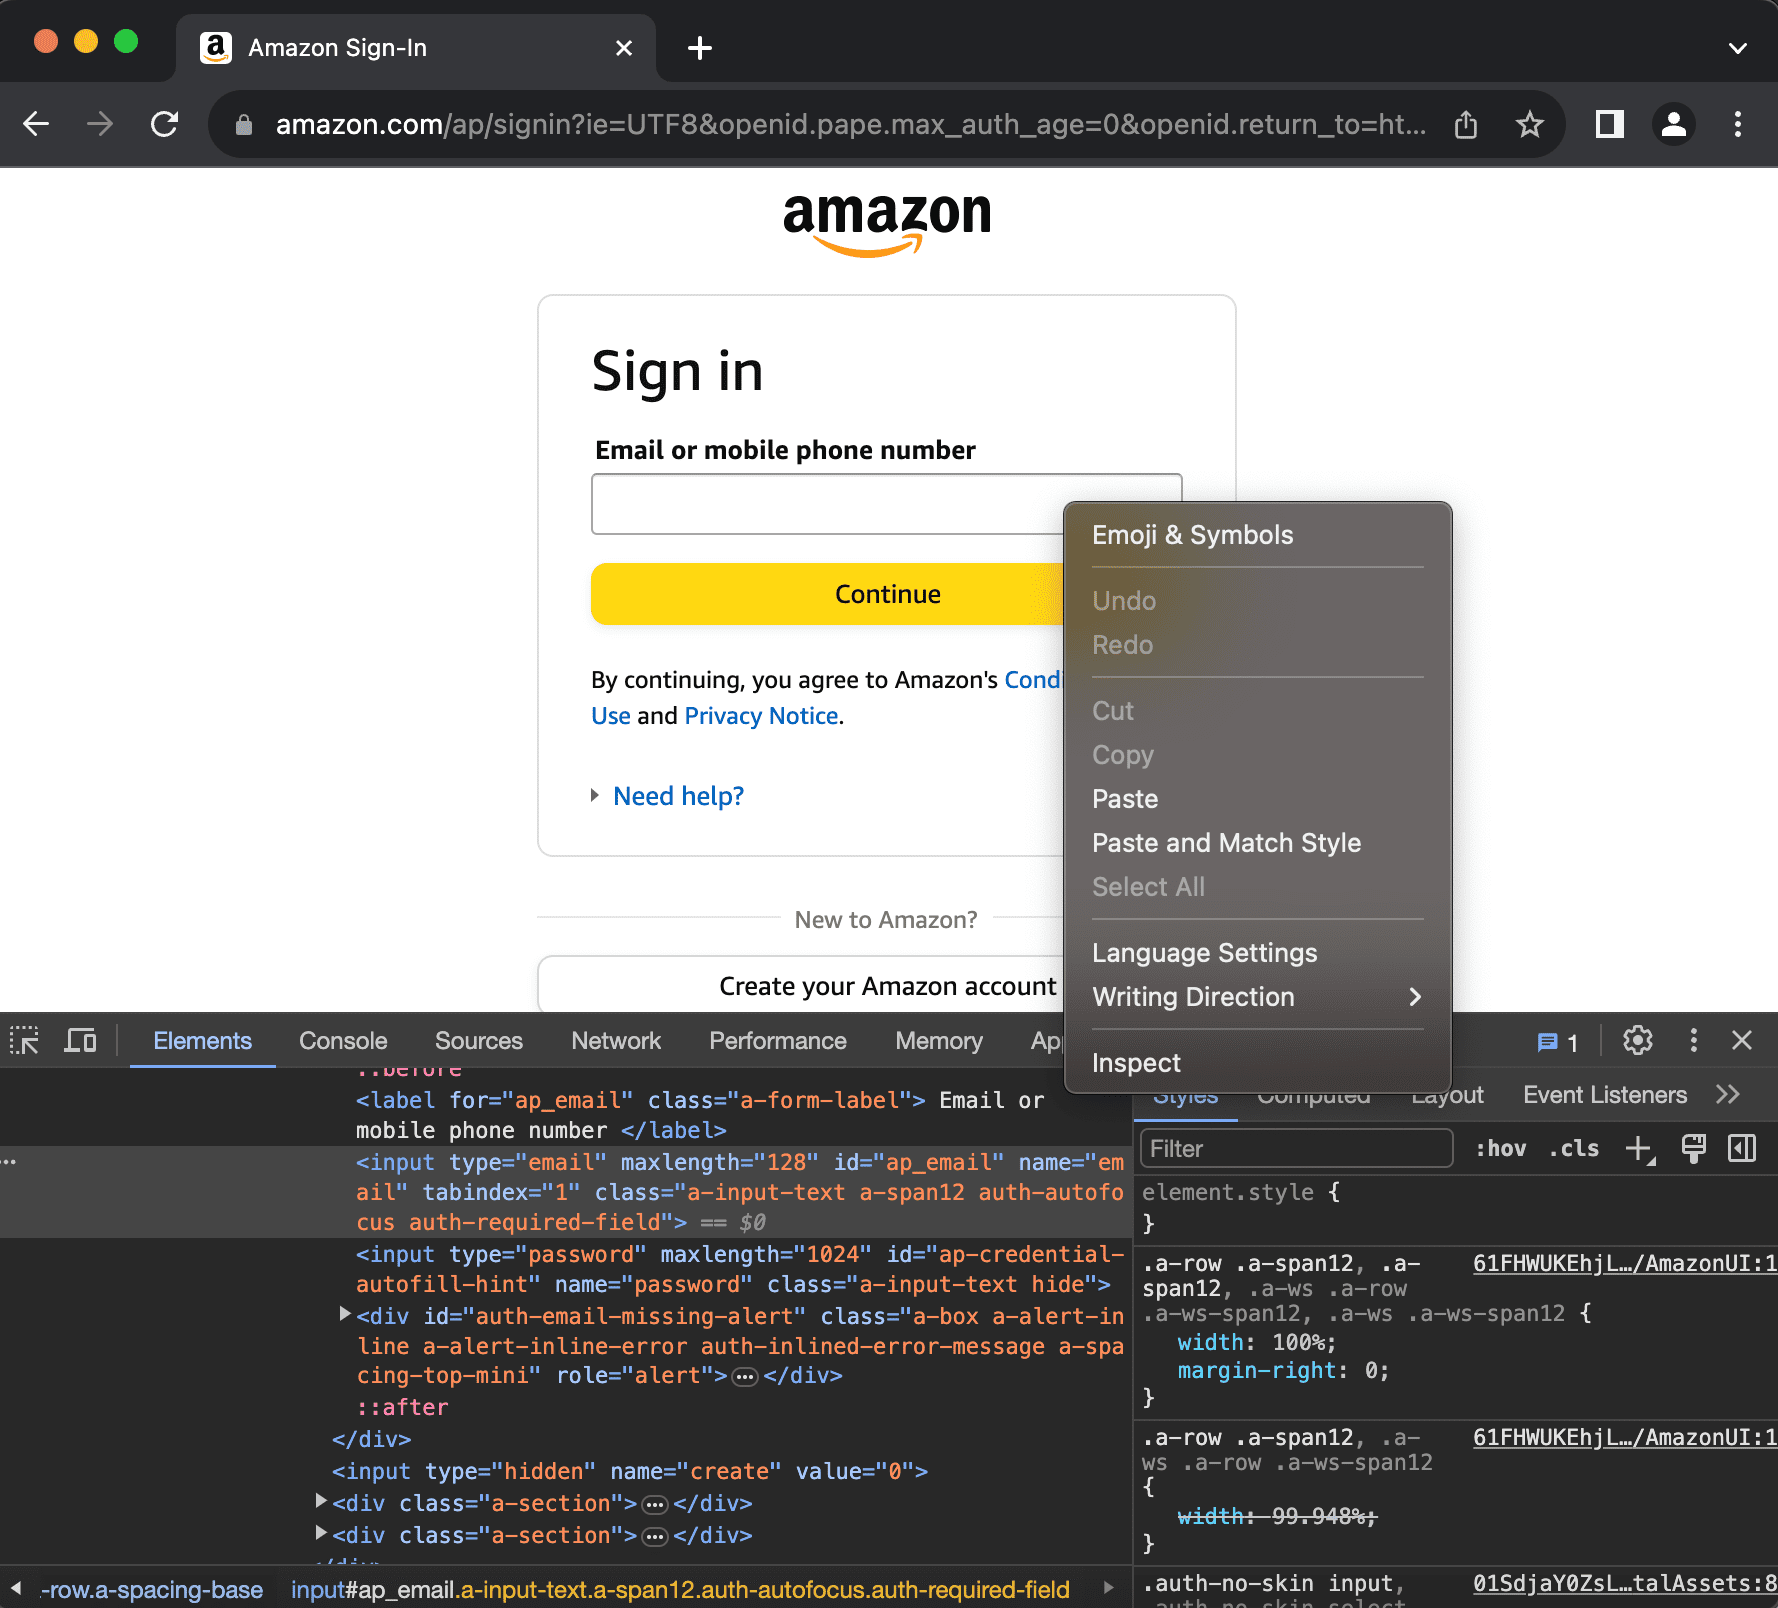The image size is (1778, 1608).
Task: Select the label for="ap_email" DOM node
Action: point(700,1115)
